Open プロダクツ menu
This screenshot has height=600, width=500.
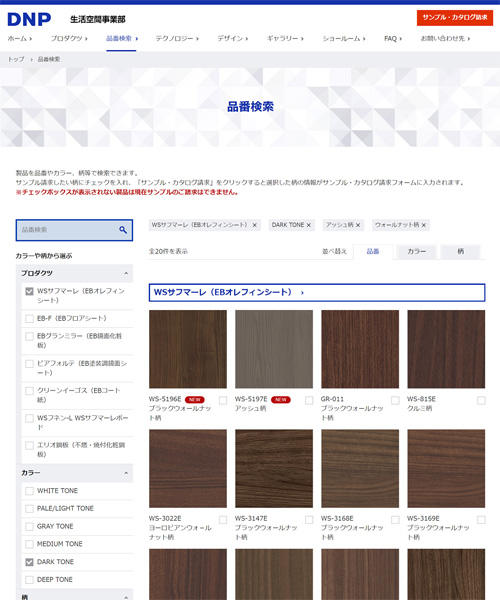pyautogui.click(x=69, y=38)
